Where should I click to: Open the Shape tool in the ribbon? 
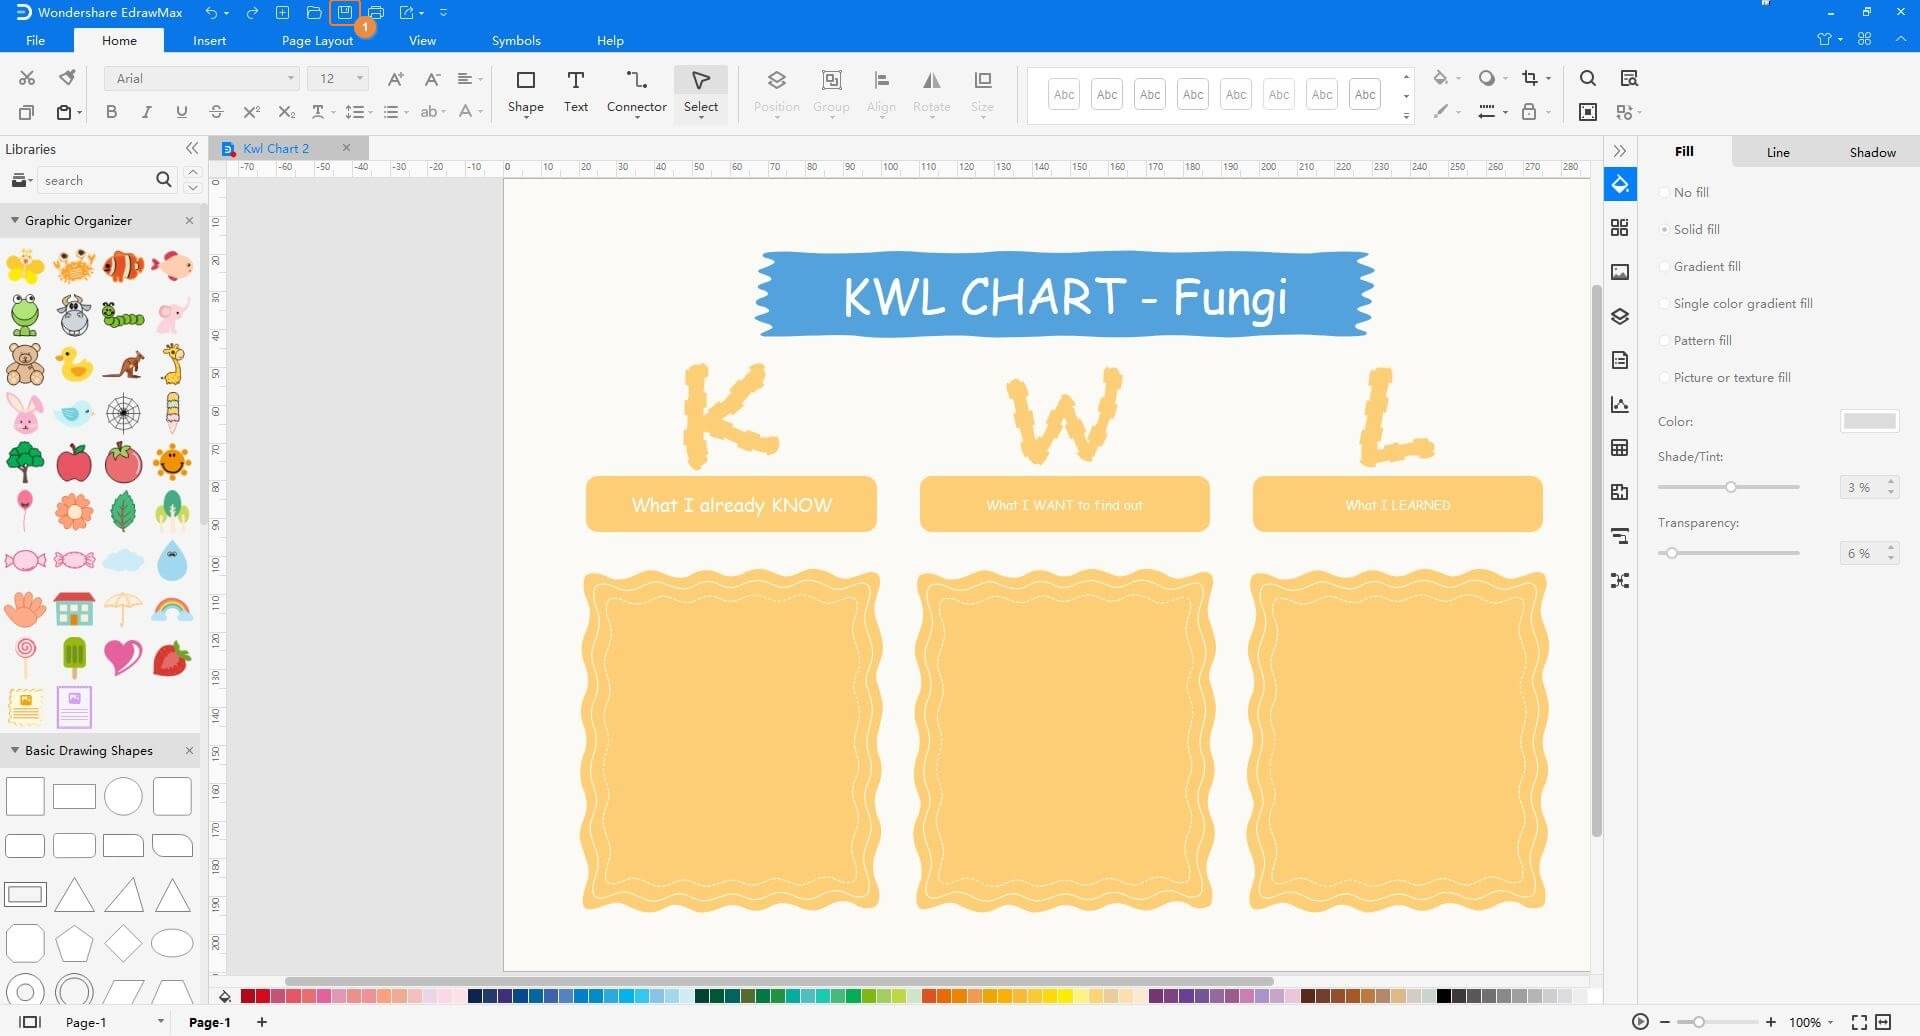point(526,92)
